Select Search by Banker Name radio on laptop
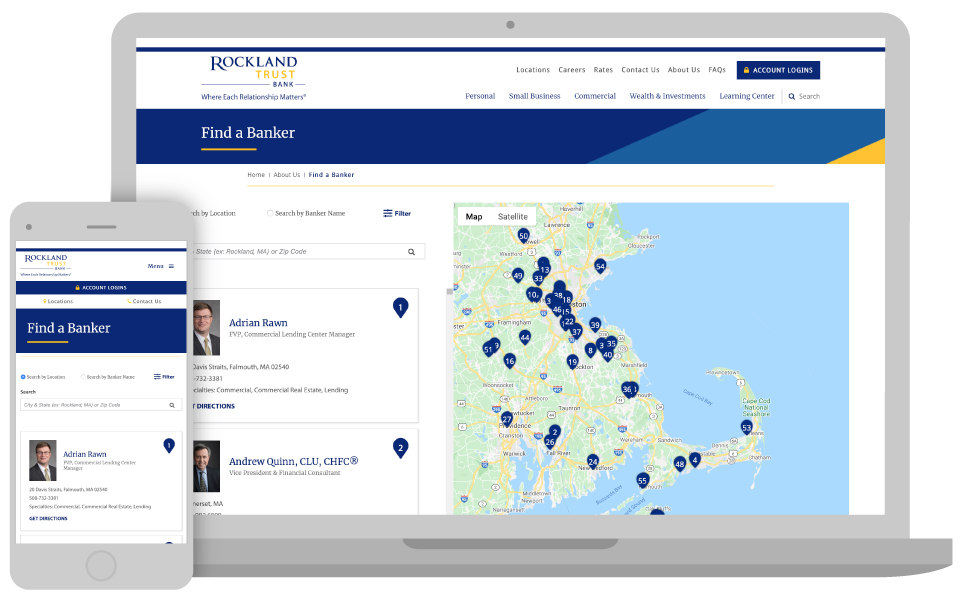The width and height of the screenshot is (960, 600). pos(270,213)
